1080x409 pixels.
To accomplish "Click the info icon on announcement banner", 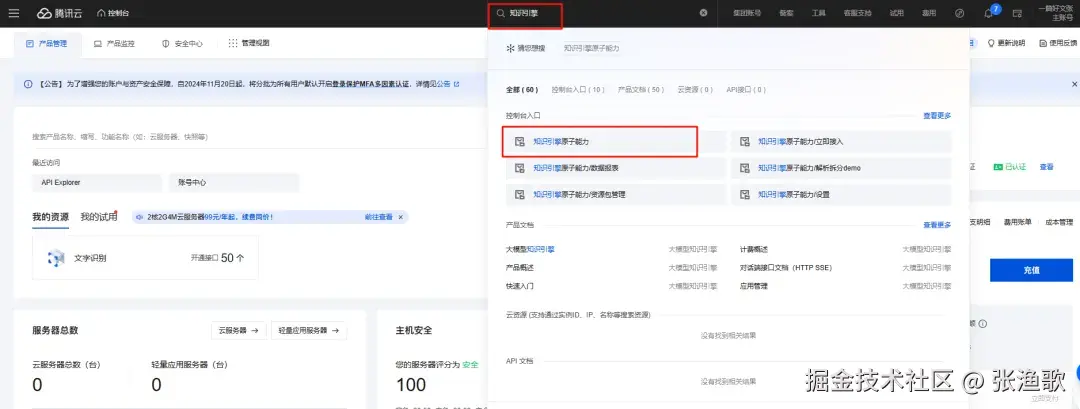I will click(x=28, y=84).
